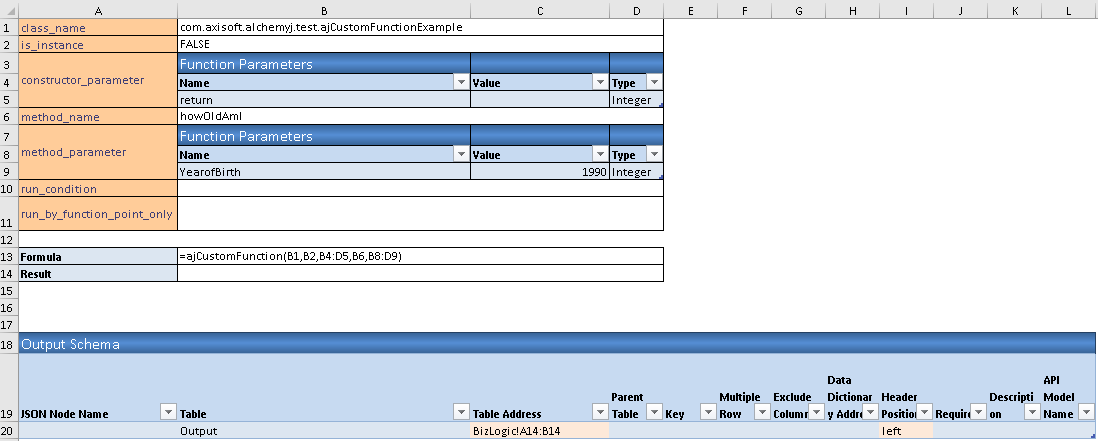Click the BizLogic!A14:B14 table address cell
The width and height of the screenshot is (1098, 441).
(x=539, y=431)
